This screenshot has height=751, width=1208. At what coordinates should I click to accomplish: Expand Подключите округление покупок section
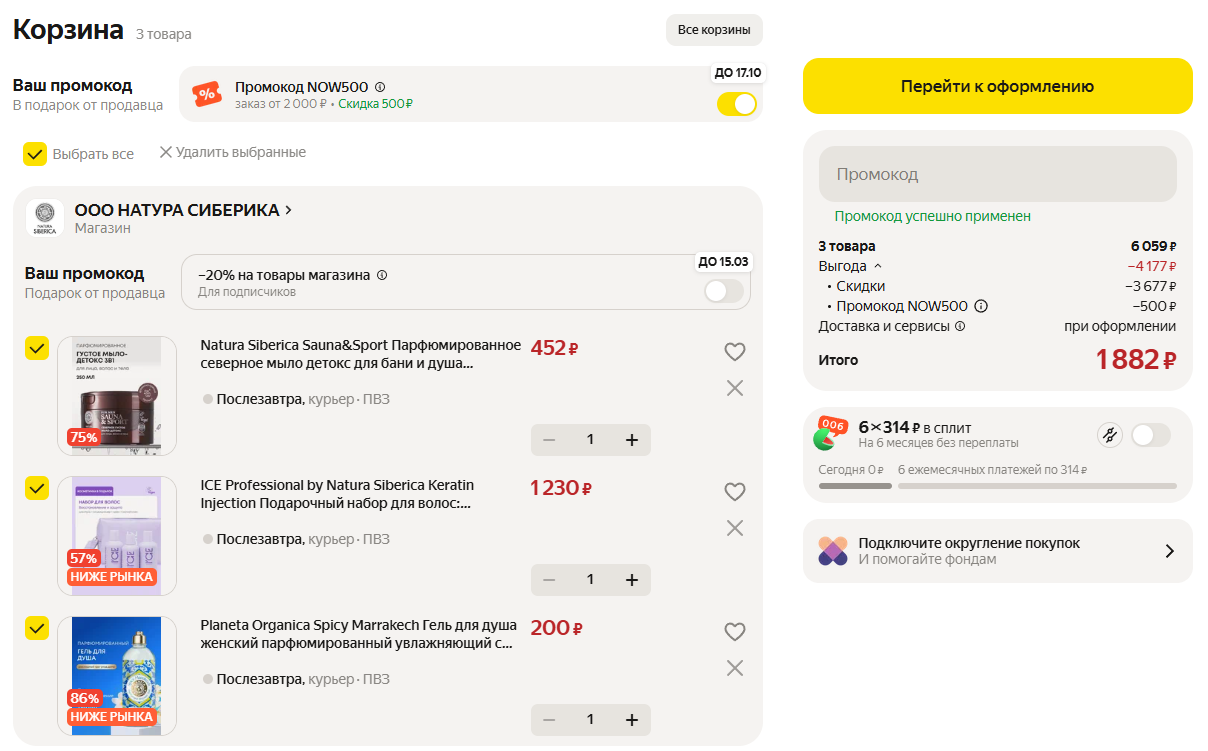click(1170, 550)
